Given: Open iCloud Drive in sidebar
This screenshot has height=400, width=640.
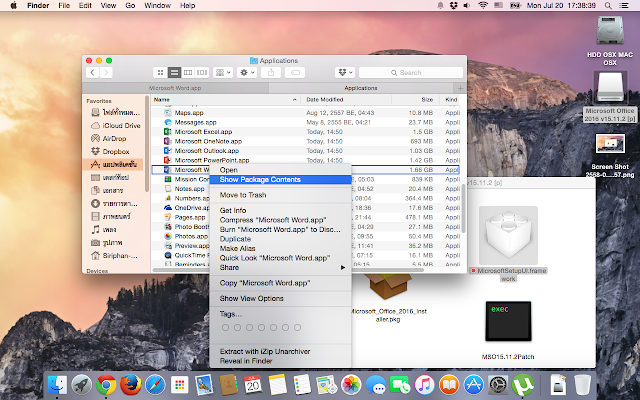Looking at the screenshot, I should (x=116, y=126).
